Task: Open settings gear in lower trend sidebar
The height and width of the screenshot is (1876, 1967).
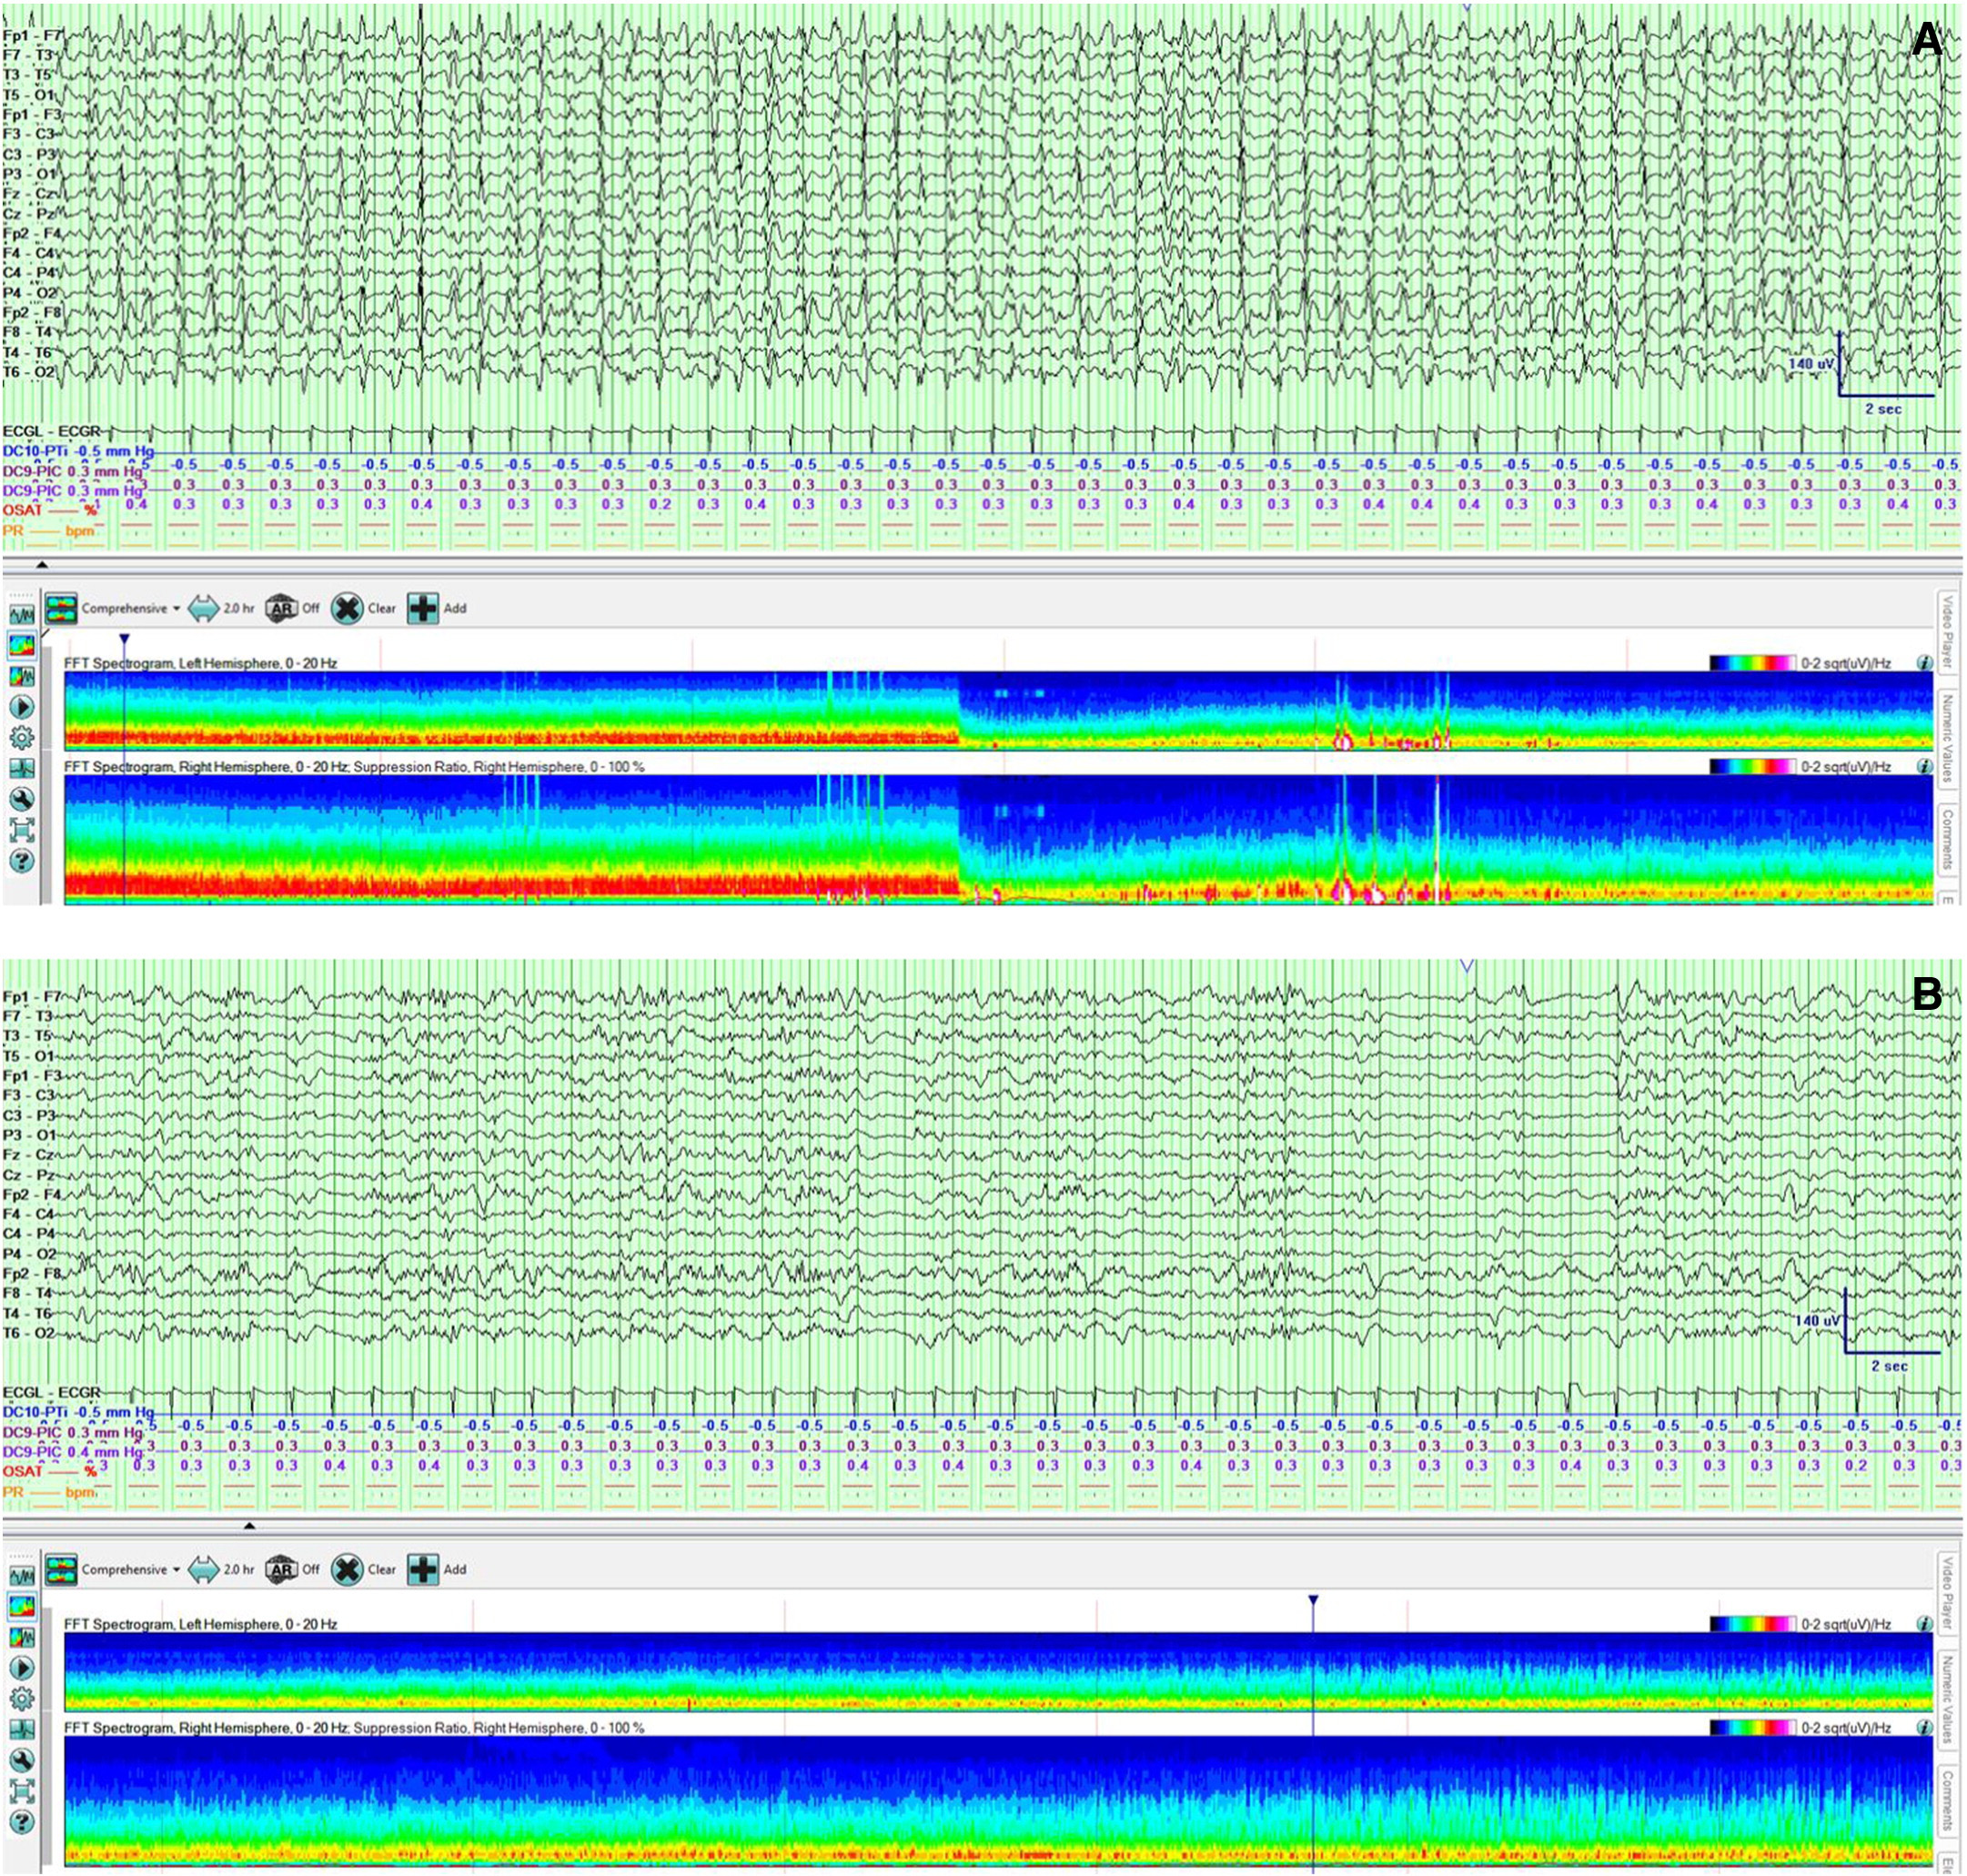Action: pos(21,1698)
